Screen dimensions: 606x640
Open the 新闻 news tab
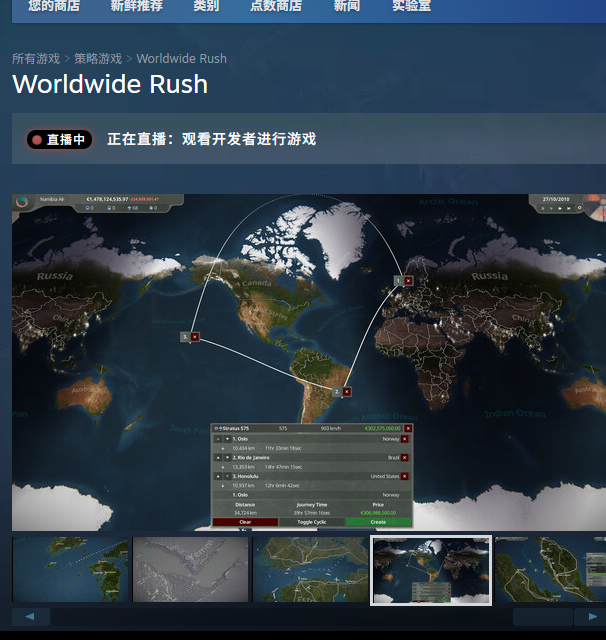(347, 6)
